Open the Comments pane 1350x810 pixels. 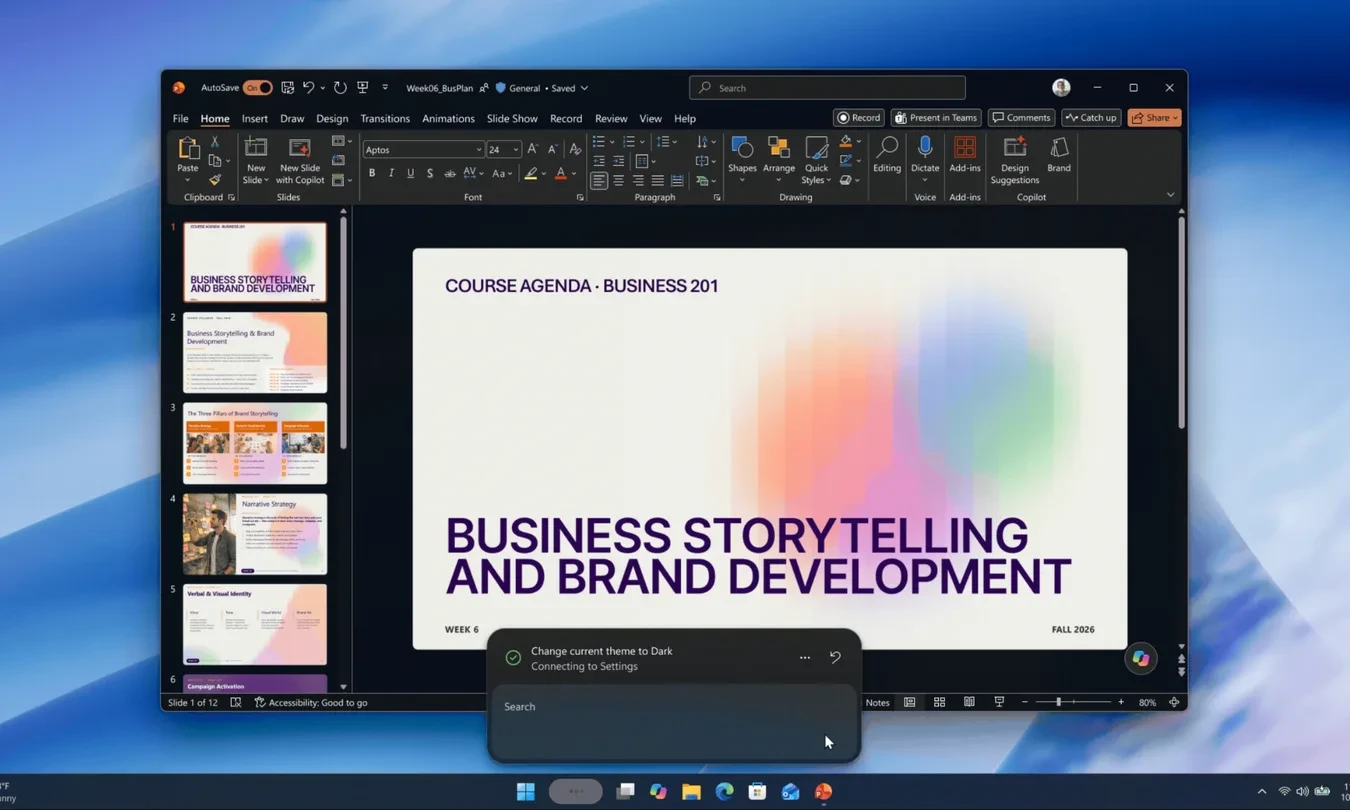coord(1021,118)
